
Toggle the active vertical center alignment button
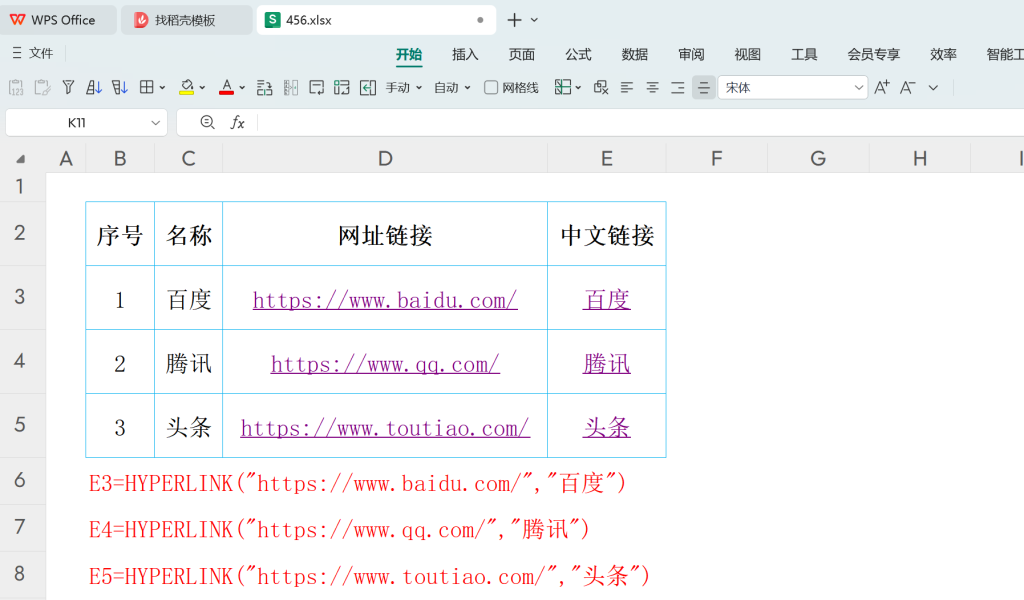tap(703, 87)
